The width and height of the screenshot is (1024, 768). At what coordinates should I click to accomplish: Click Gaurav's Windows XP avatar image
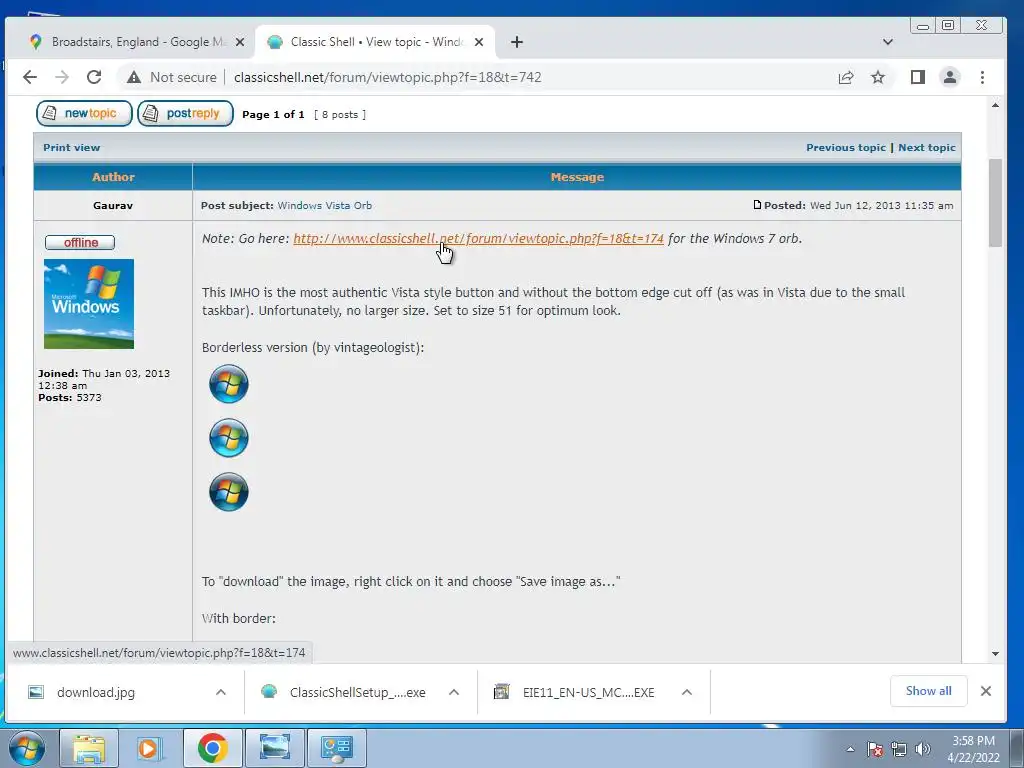89,304
